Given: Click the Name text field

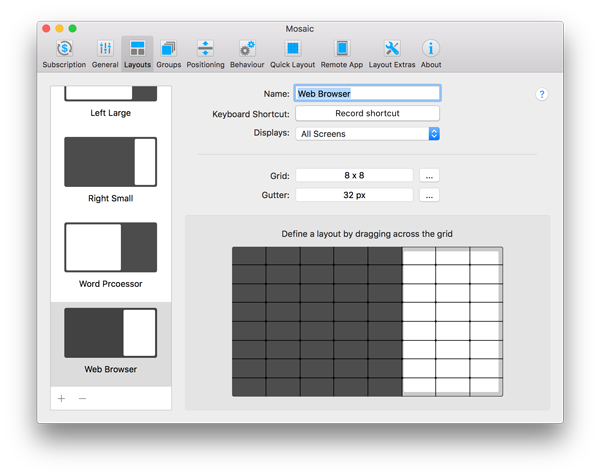Looking at the screenshot, I should click(x=368, y=94).
